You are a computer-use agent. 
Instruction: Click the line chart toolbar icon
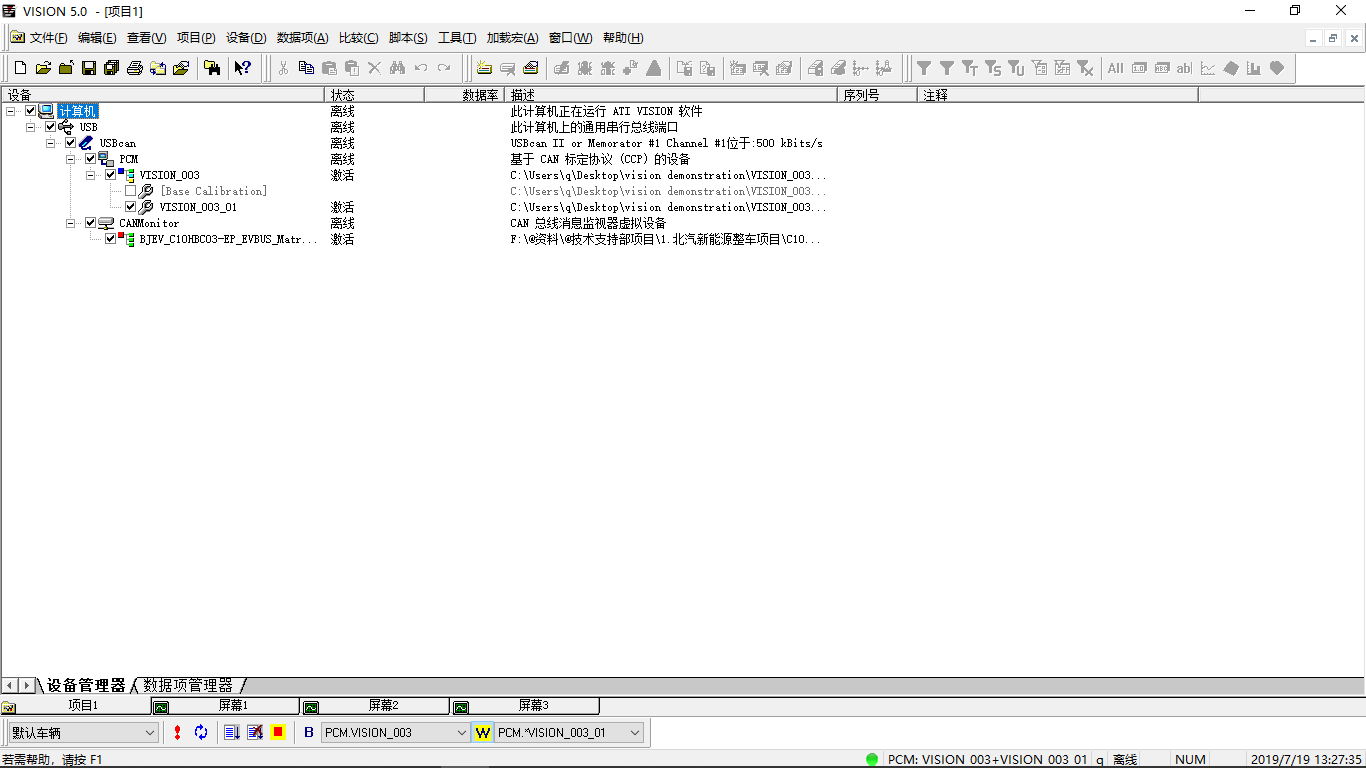[1208, 68]
